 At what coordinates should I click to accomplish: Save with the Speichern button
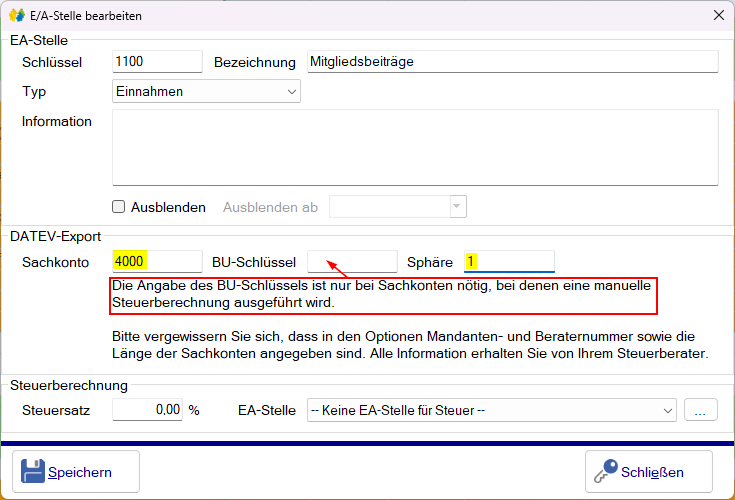[x=76, y=471]
